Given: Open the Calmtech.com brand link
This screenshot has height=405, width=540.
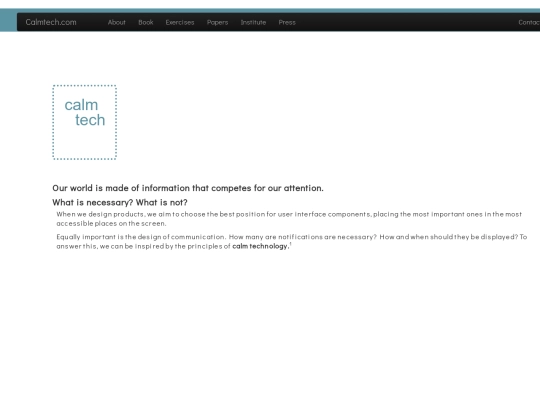Looking at the screenshot, I should point(51,22).
